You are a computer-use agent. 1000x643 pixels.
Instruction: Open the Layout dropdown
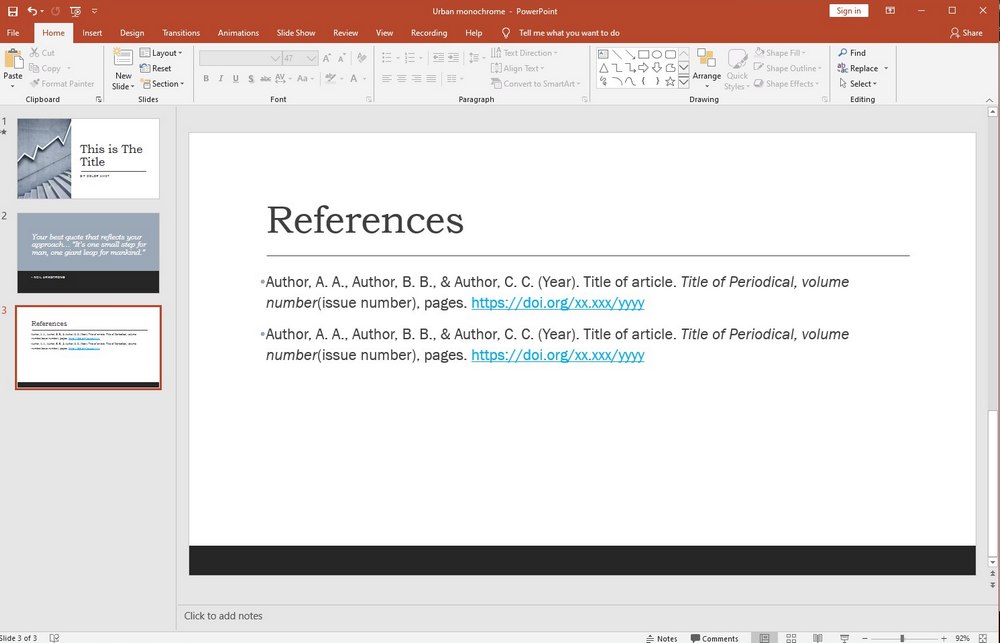[x=163, y=53]
